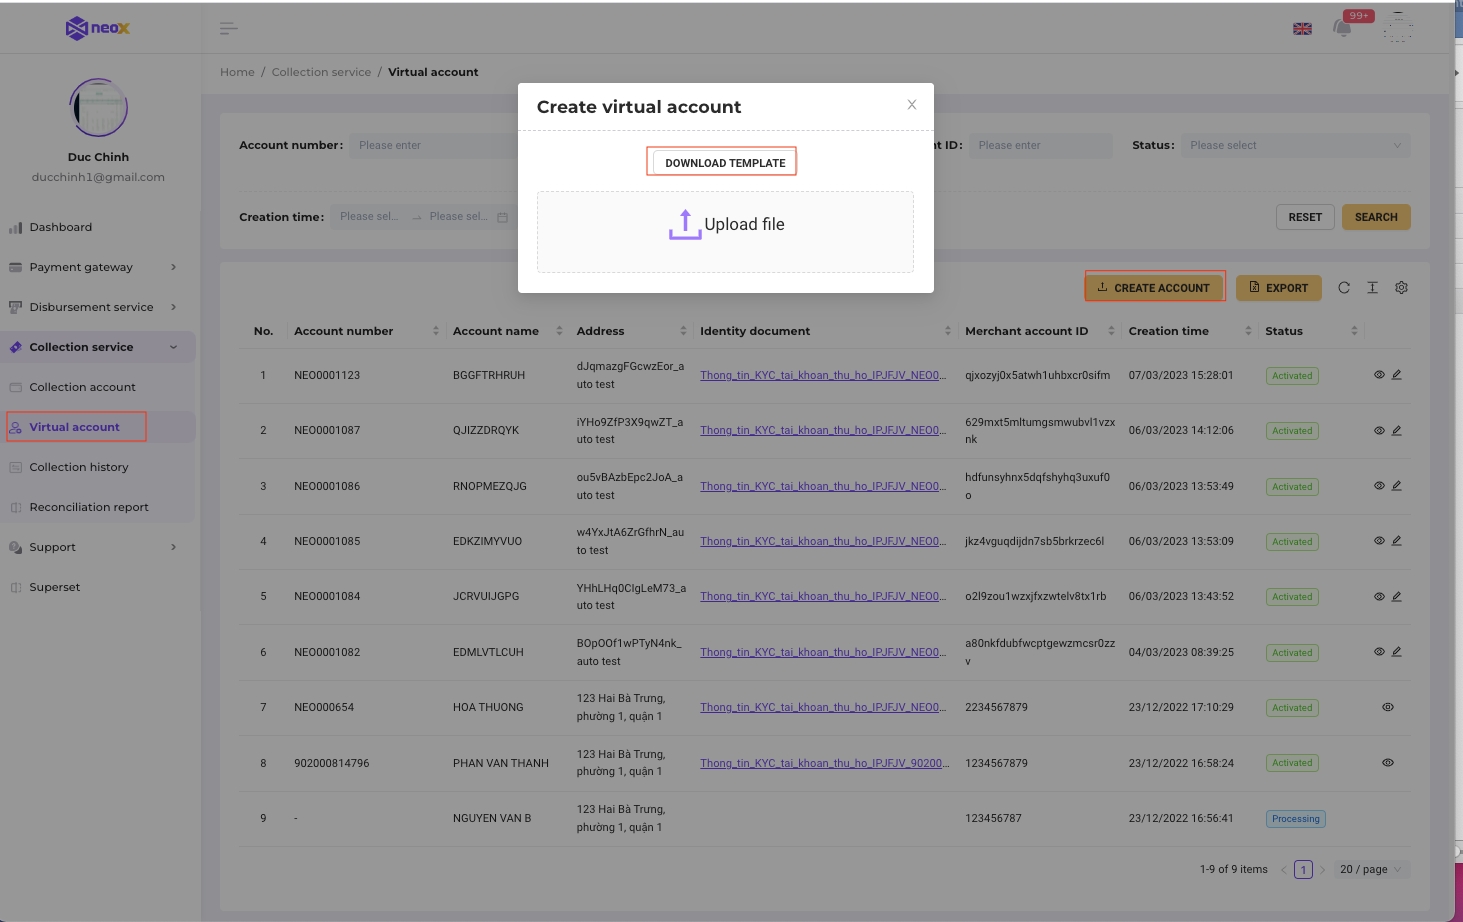Screen dimensions: 1463x922
Task: Show details for account NEO0001087
Action: pos(1379,431)
